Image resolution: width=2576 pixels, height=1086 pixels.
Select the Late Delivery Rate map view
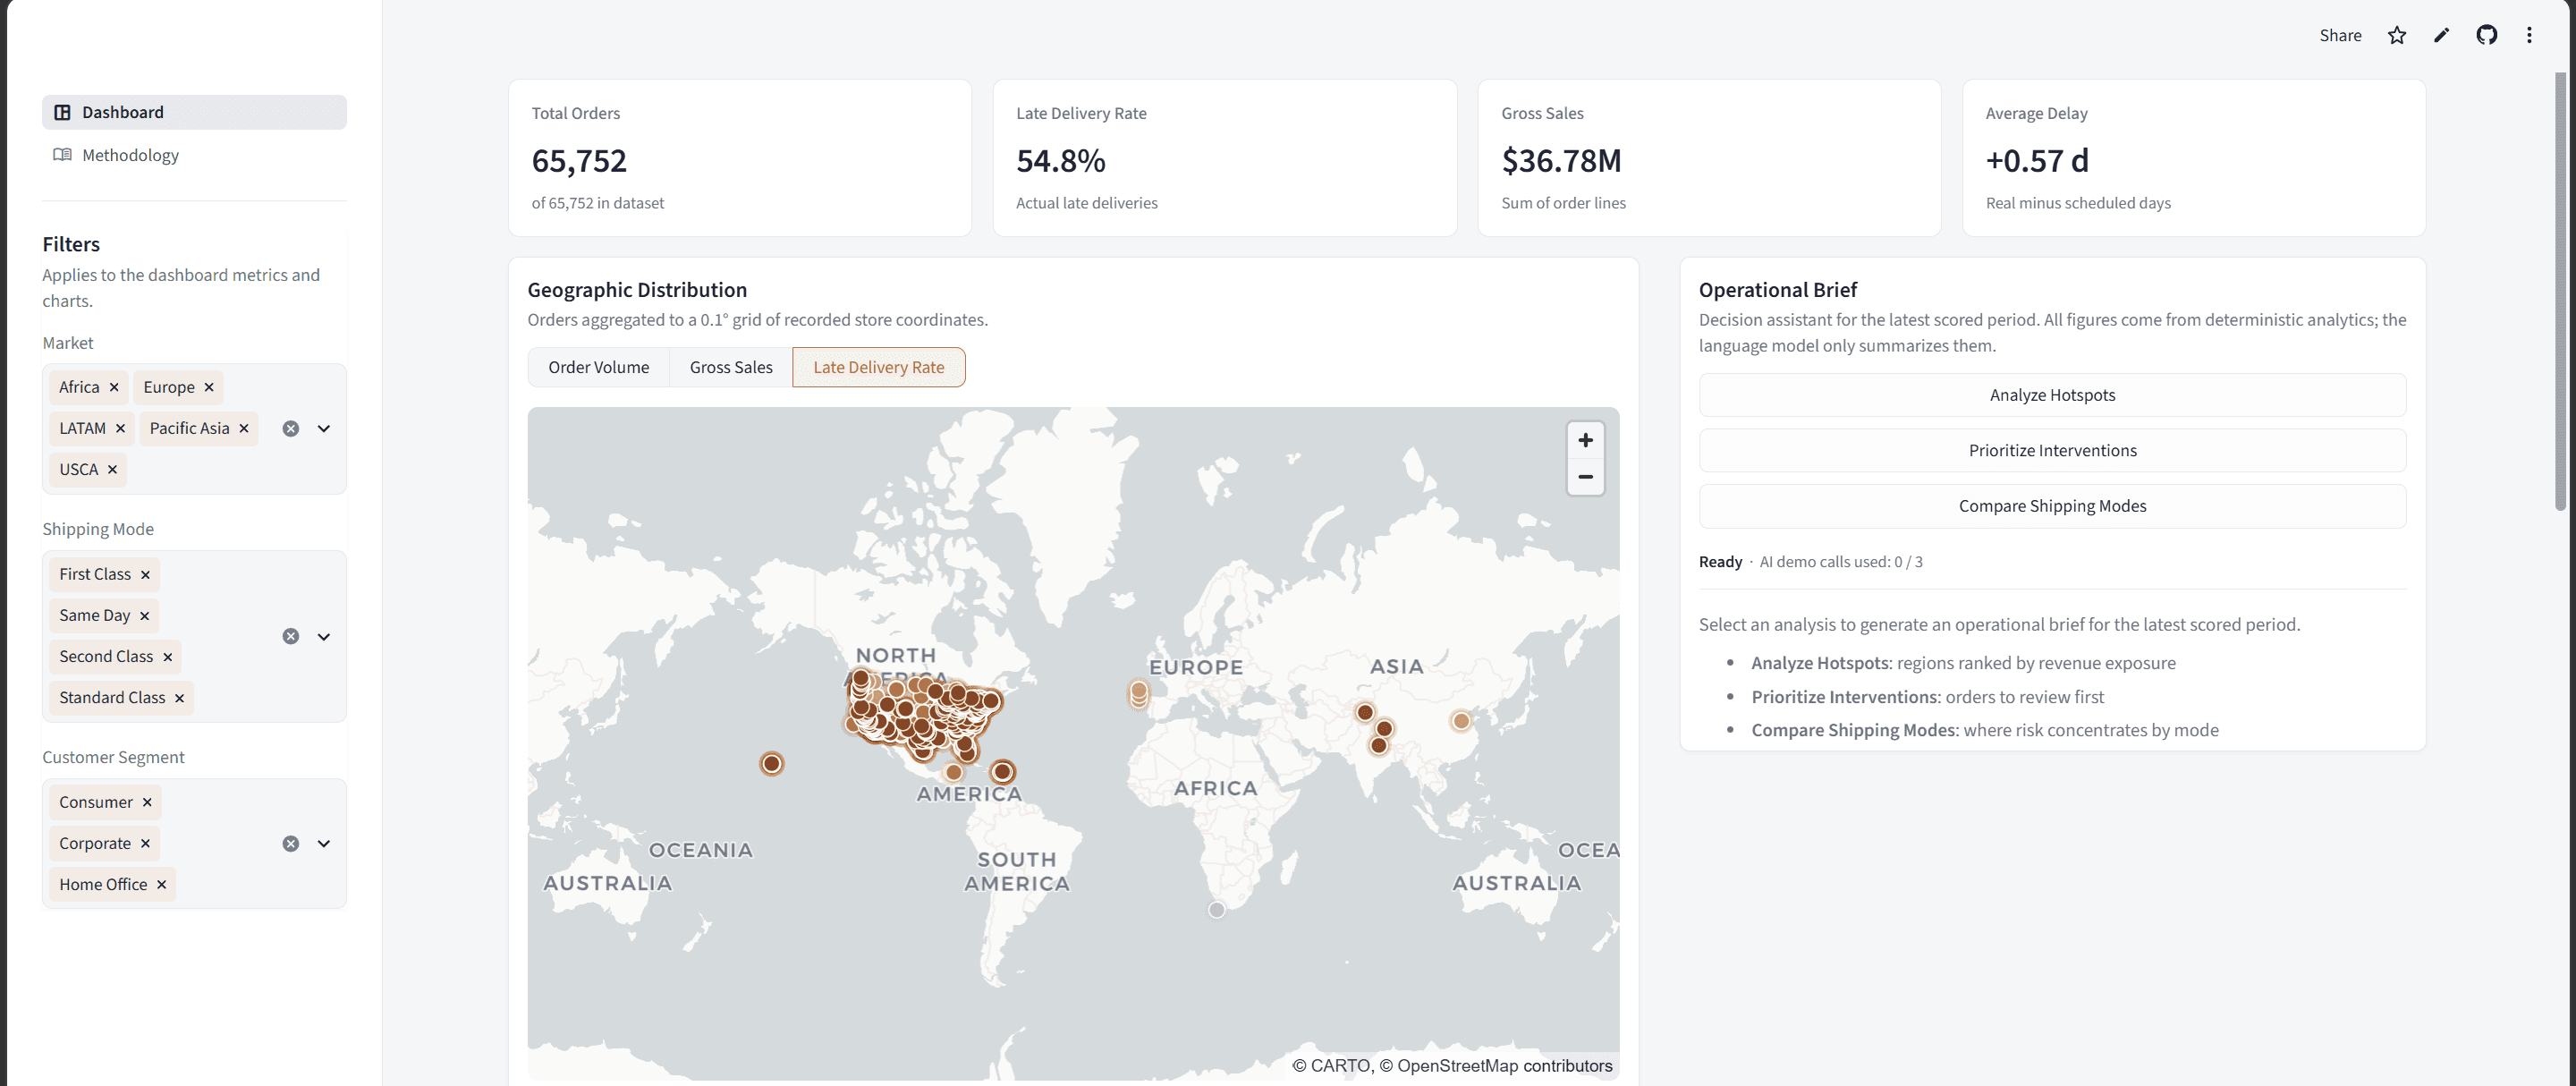click(878, 367)
